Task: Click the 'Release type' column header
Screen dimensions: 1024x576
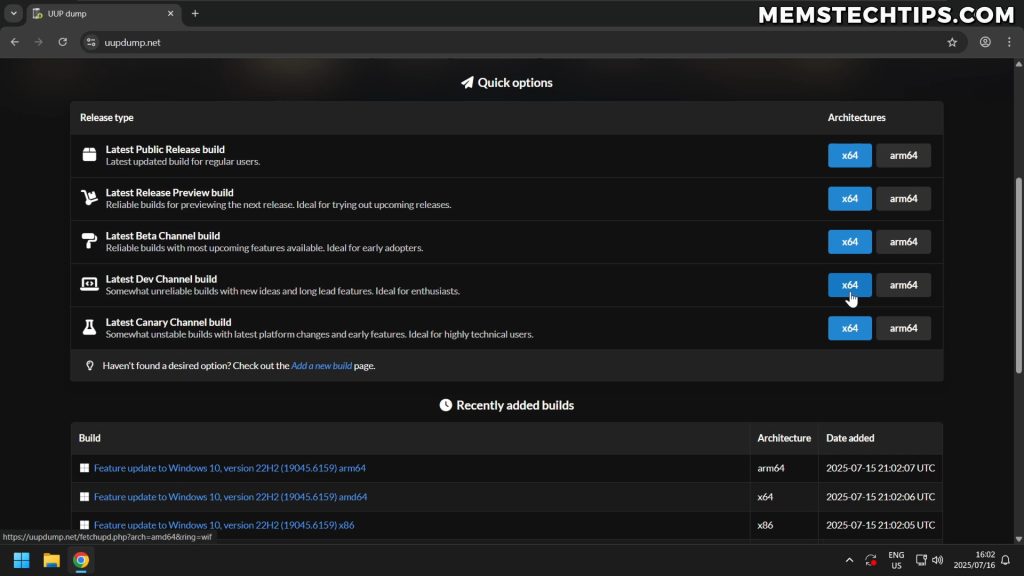Action: (106, 118)
